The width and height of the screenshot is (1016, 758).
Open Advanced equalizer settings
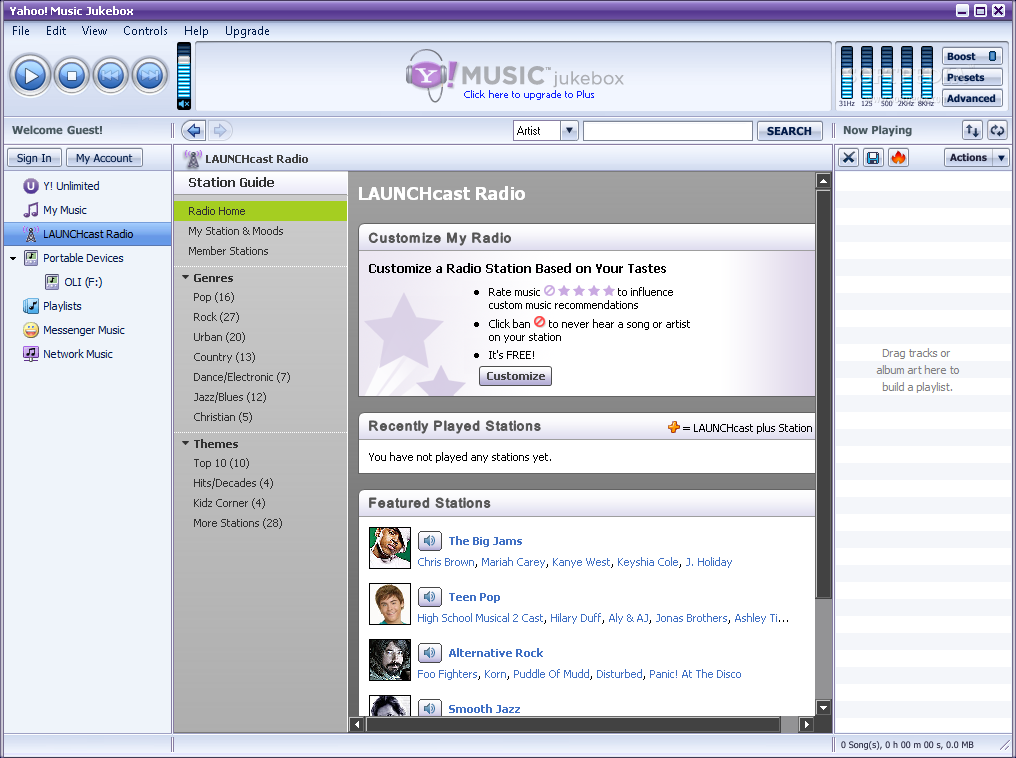(x=971, y=98)
